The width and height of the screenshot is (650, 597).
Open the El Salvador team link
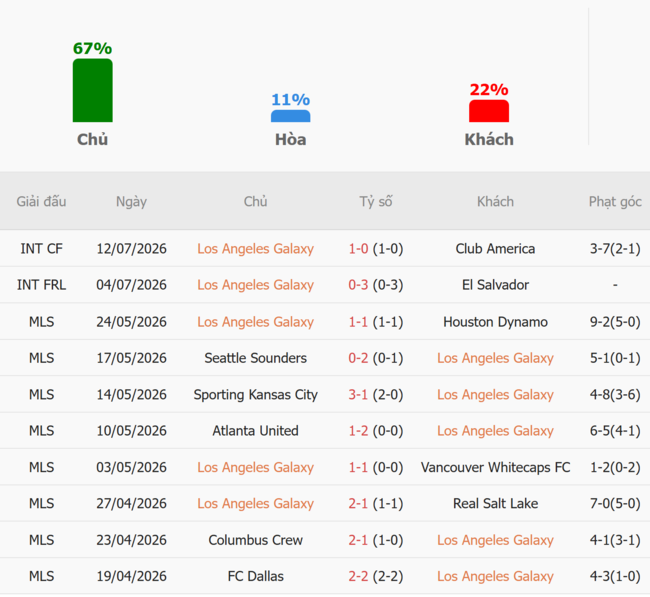[495, 285]
